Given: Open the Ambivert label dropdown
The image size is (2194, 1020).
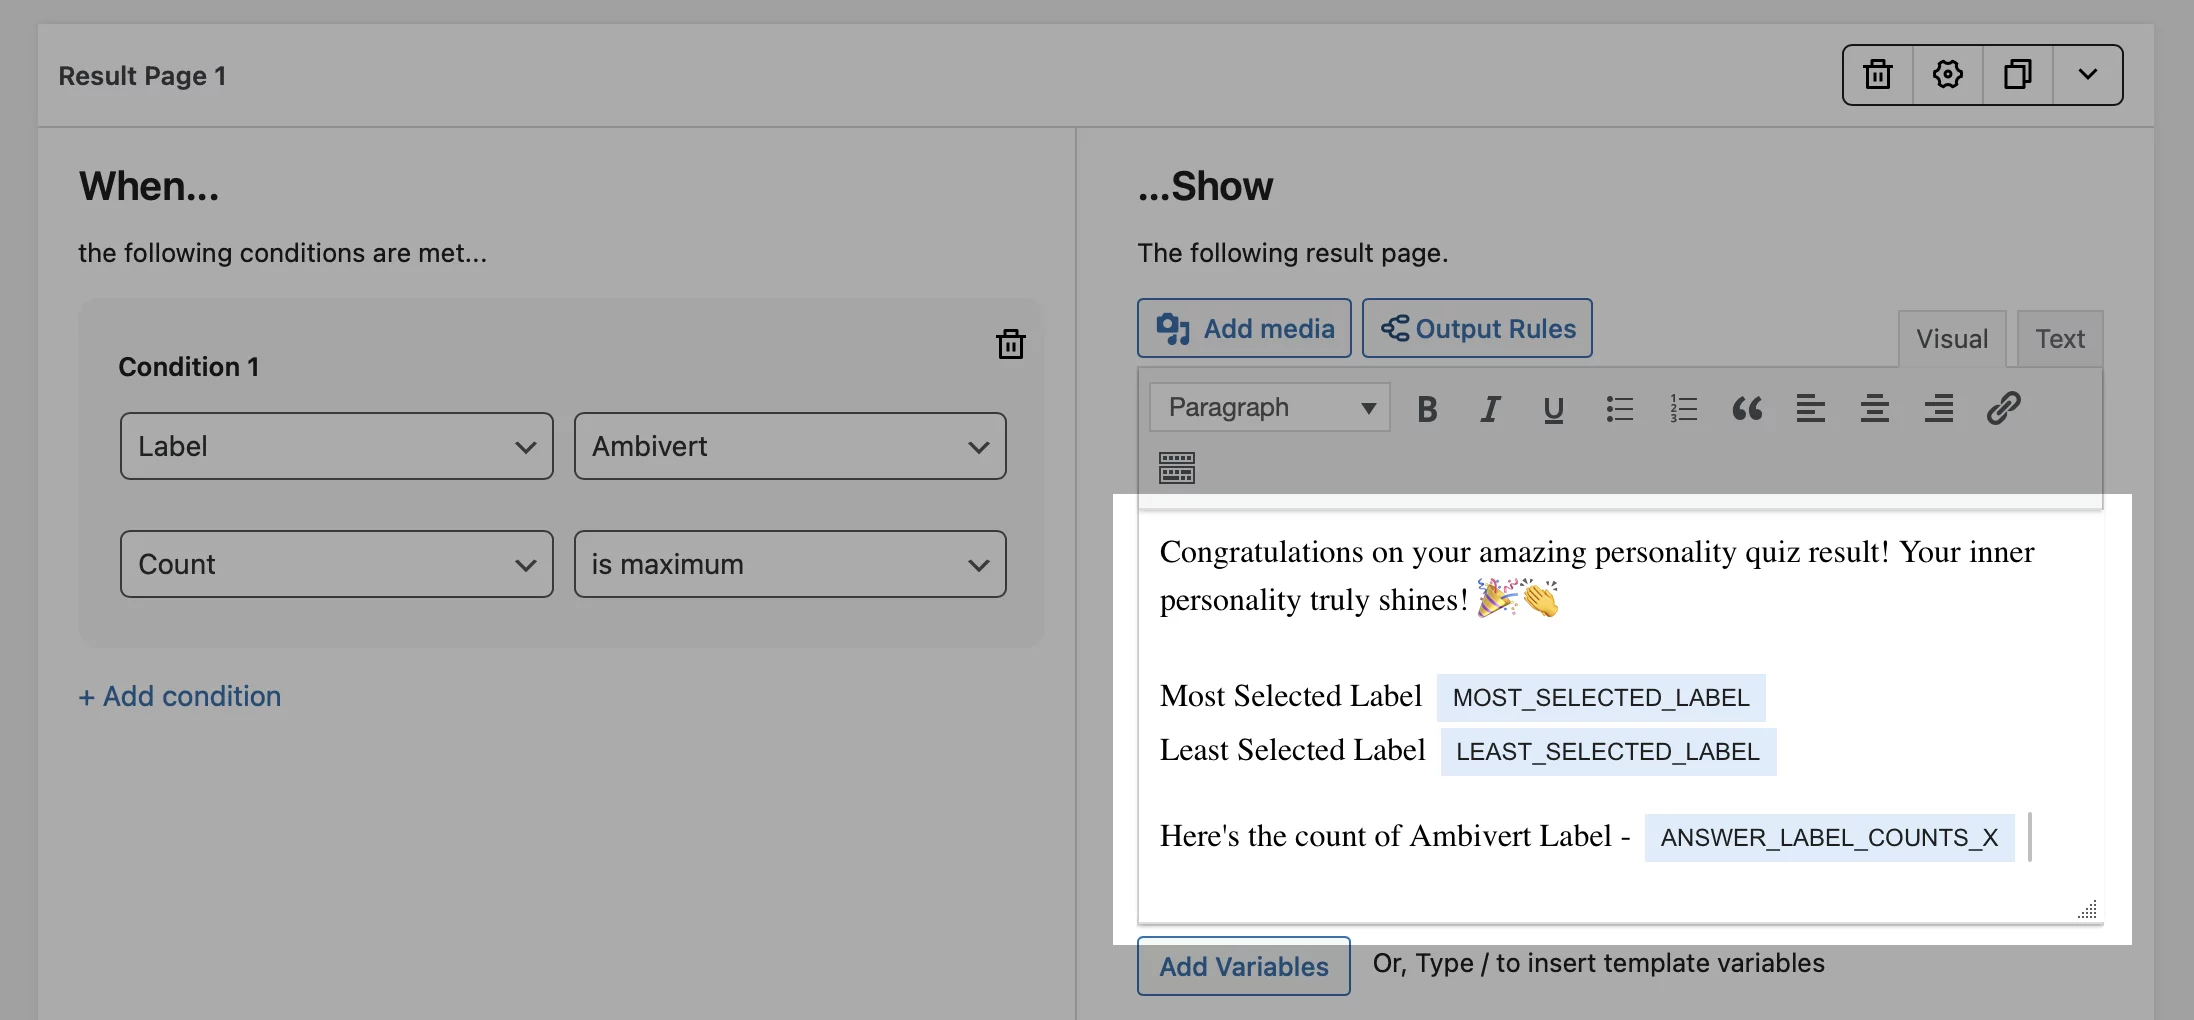Looking at the screenshot, I should point(790,446).
